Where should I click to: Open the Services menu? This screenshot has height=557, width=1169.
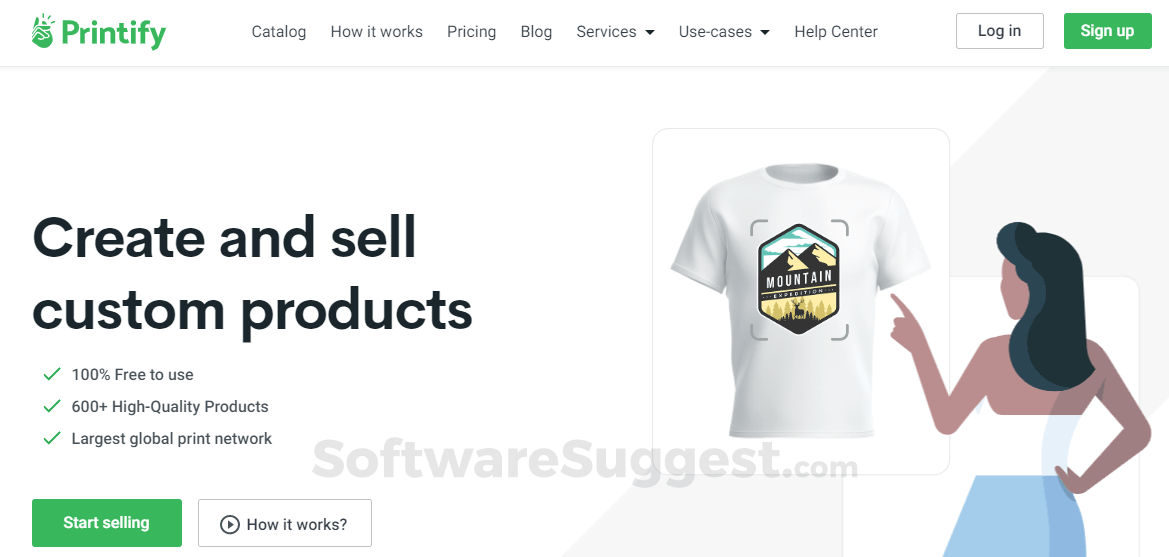(615, 31)
